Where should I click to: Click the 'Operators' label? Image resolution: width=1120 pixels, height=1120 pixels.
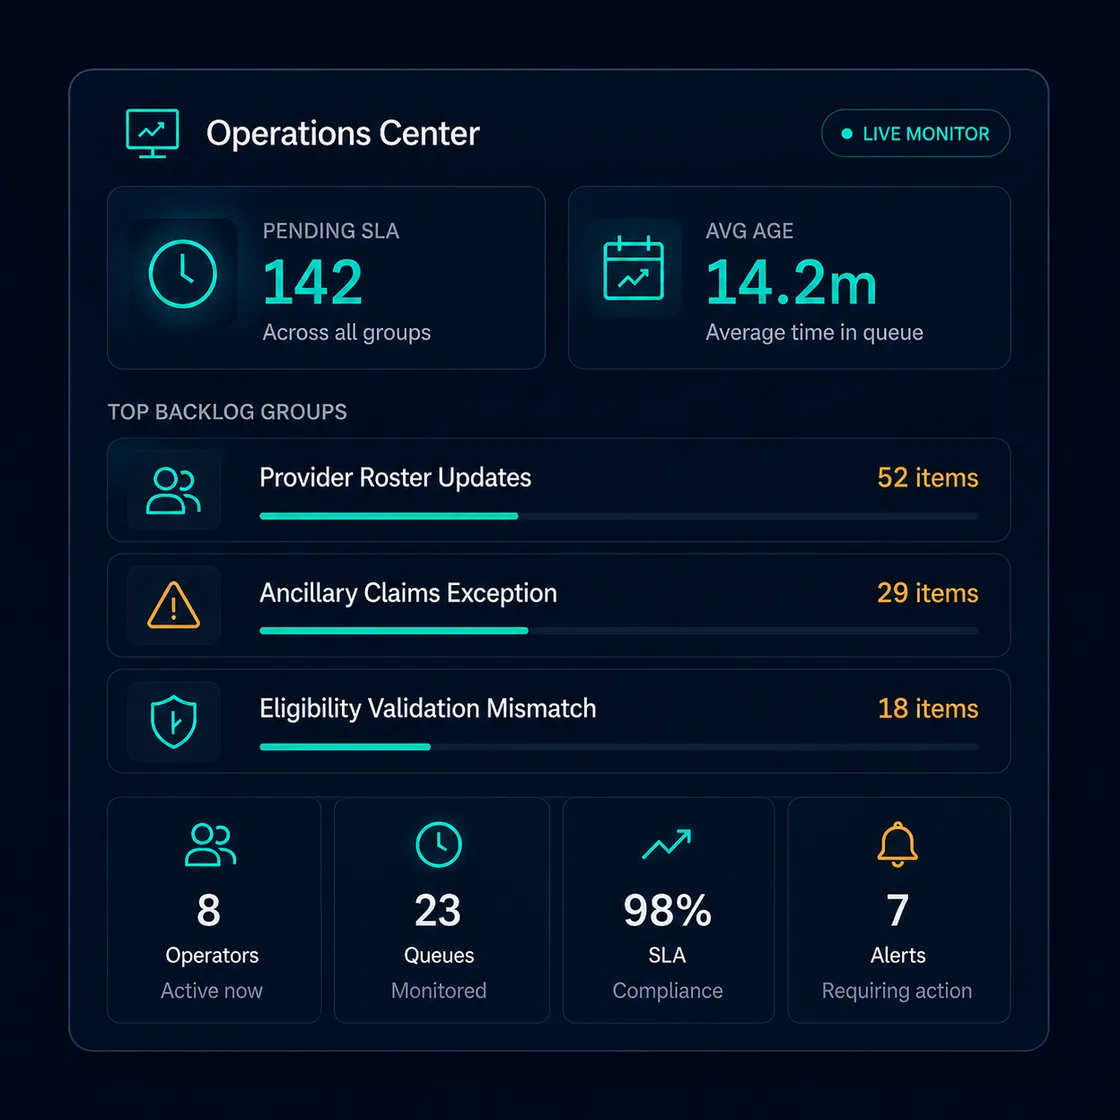coord(212,956)
